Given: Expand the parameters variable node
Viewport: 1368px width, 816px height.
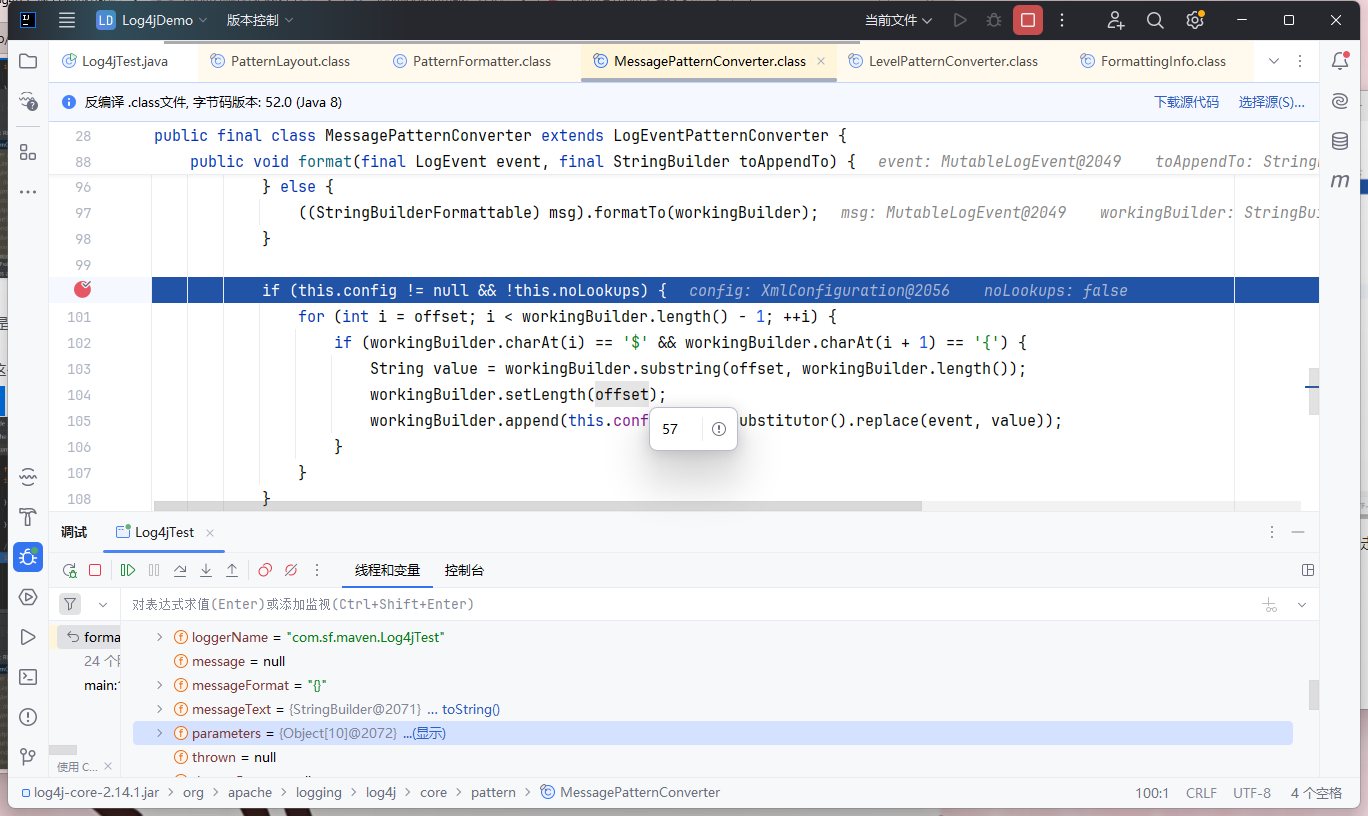Looking at the screenshot, I should coord(158,733).
